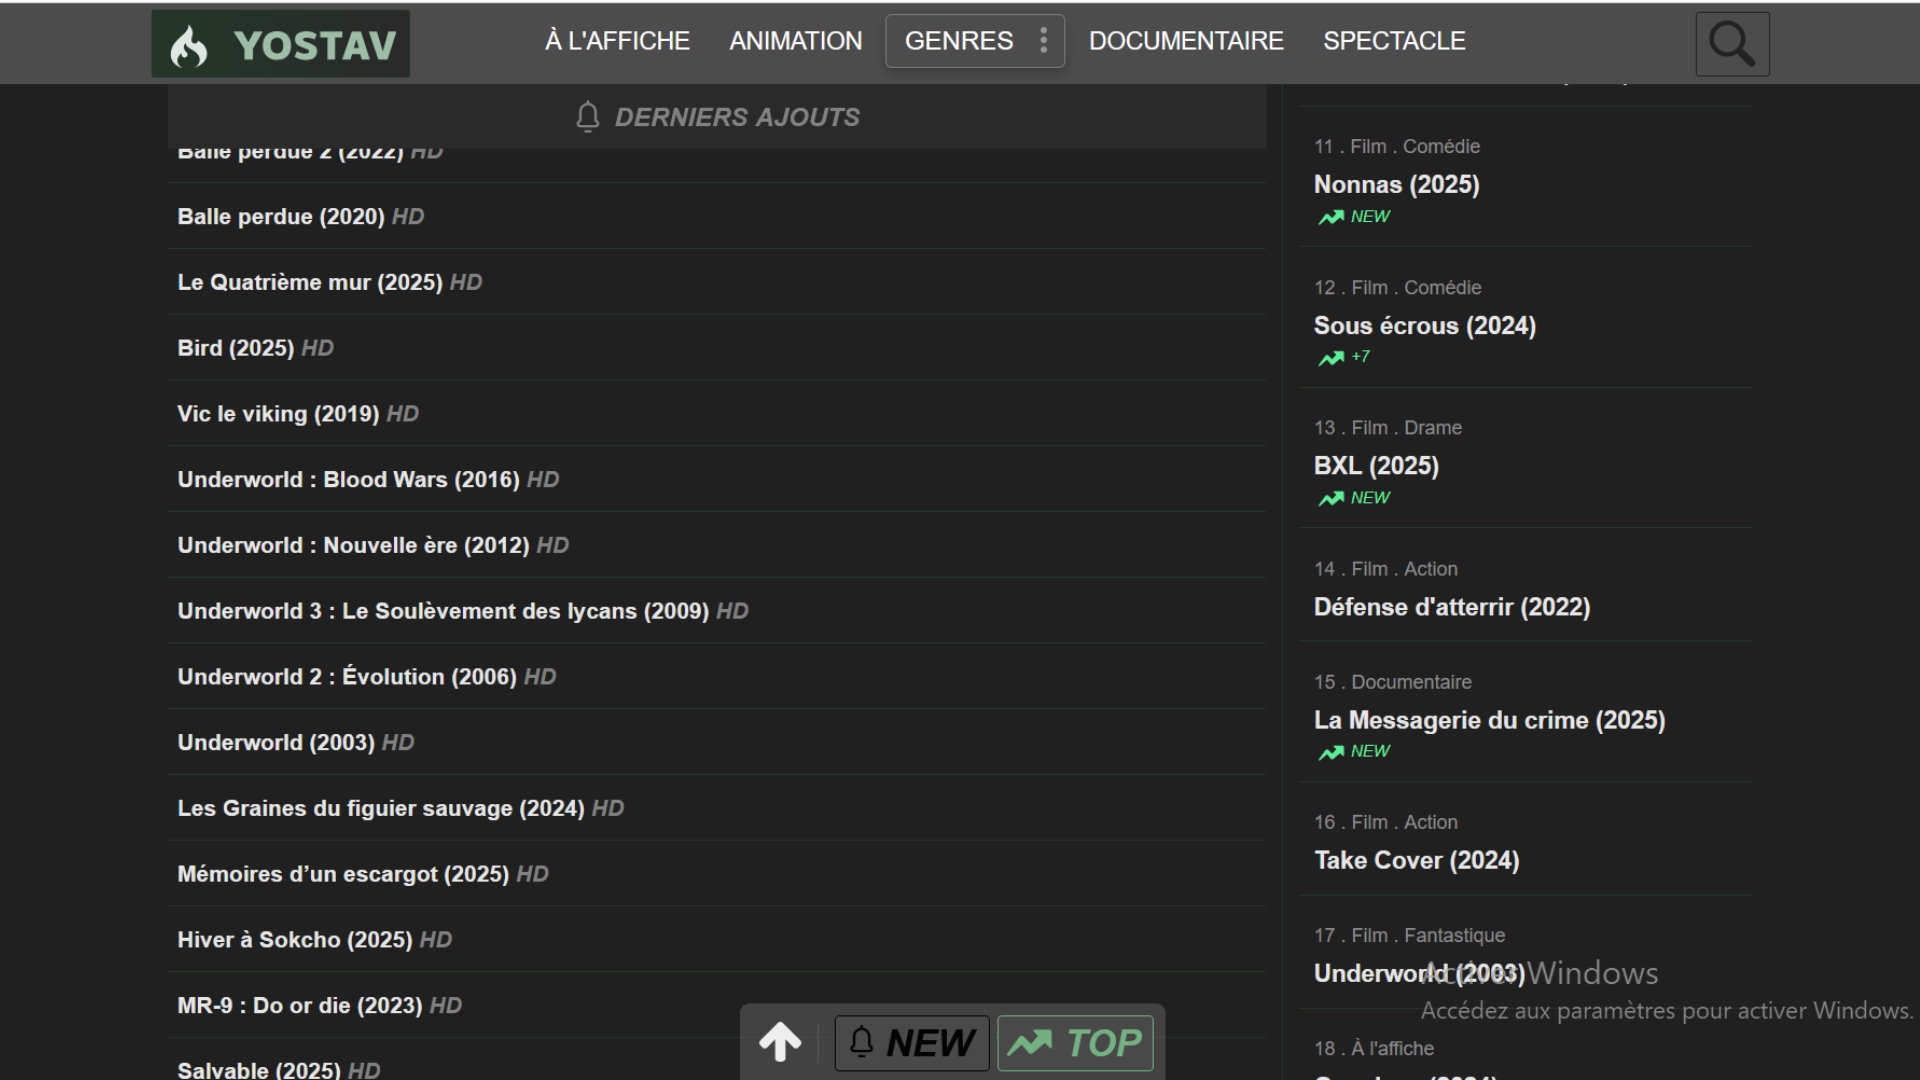Viewport: 1920px width, 1080px height.
Task: Open Défense d'atterrir (2022) in top list
Action: click(1451, 607)
